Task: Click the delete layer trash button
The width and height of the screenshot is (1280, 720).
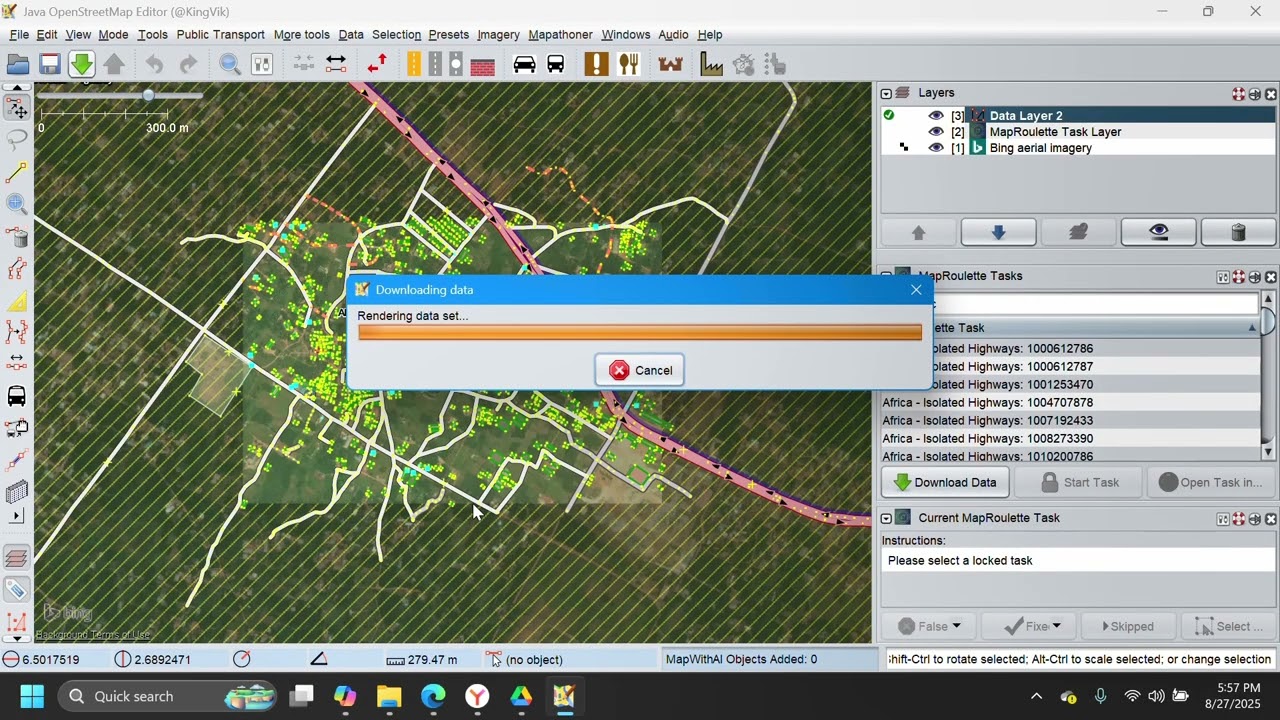Action: pos(1238,232)
